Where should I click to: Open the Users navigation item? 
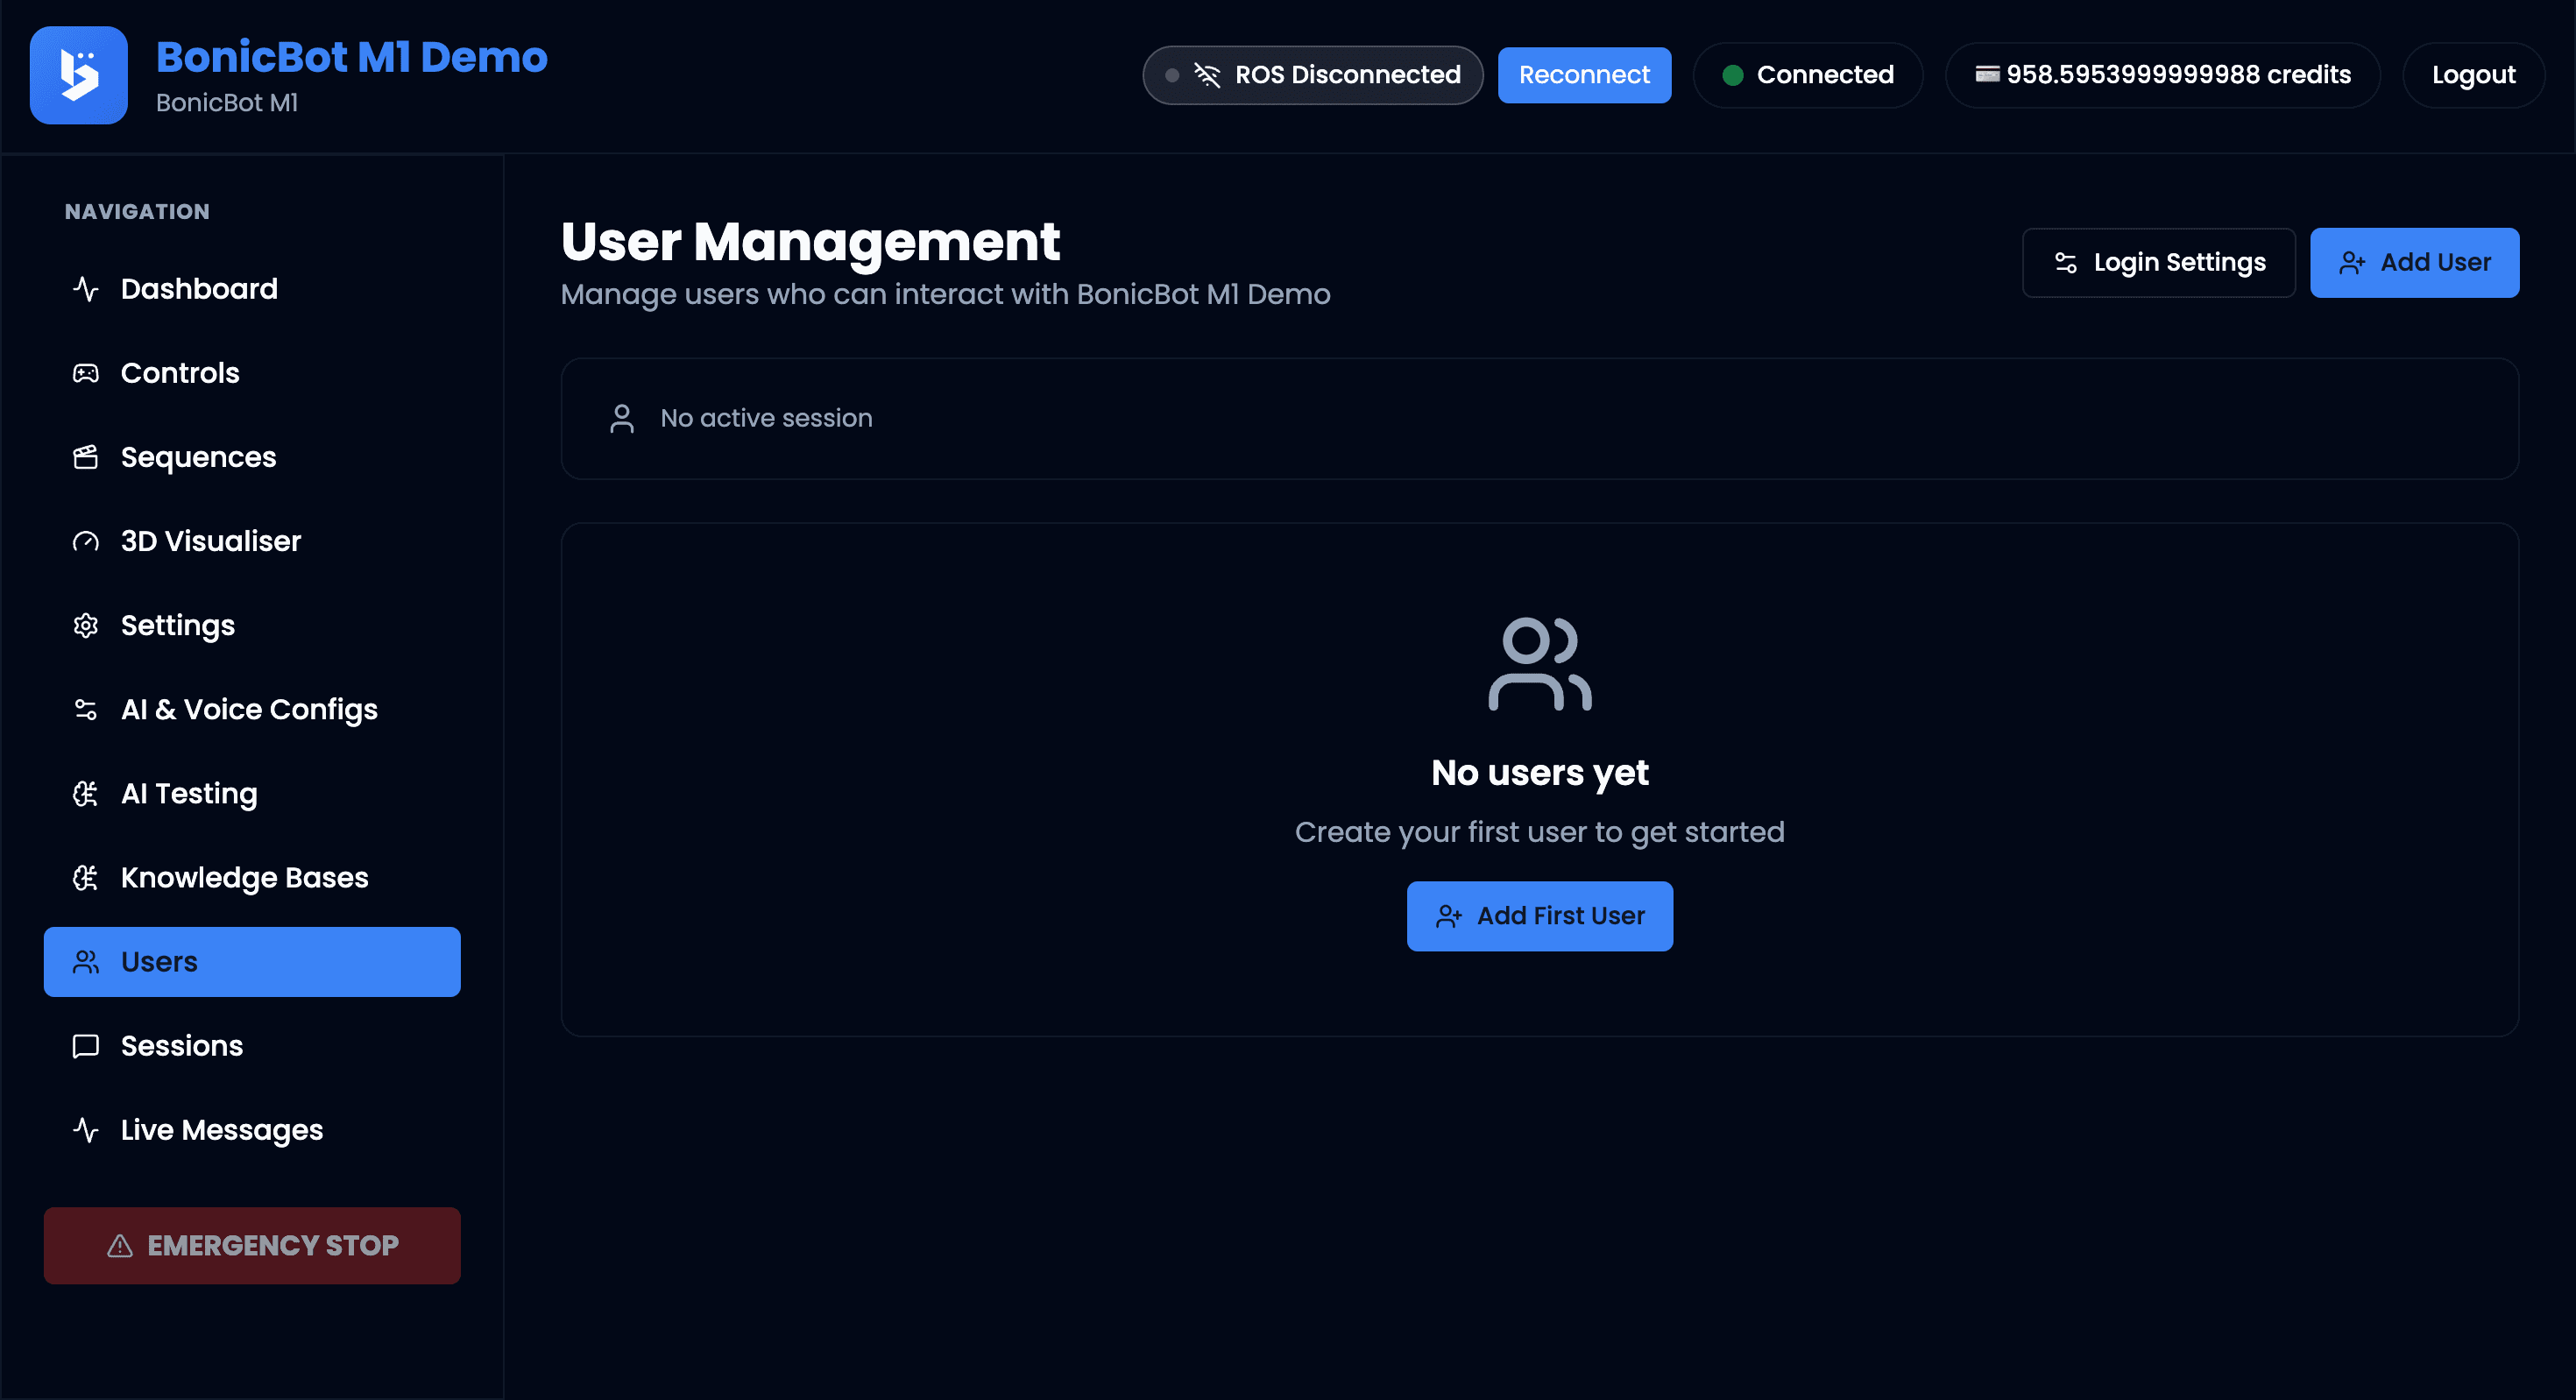coord(252,961)
